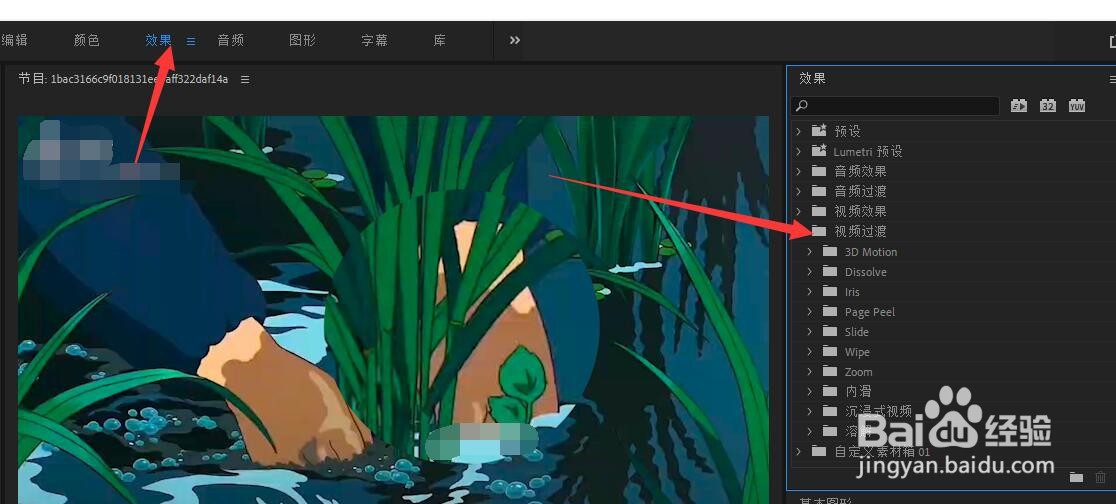
Task: Switch to the 效果 workspace
Action: [x=158, y=41]
